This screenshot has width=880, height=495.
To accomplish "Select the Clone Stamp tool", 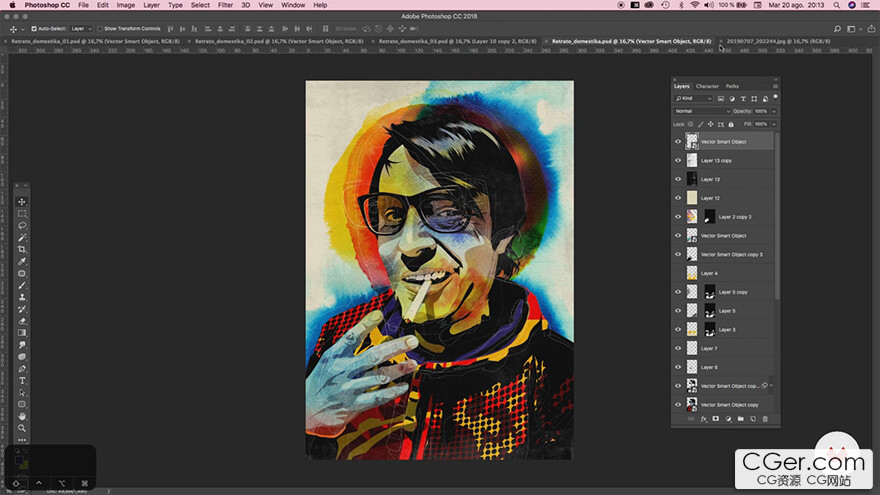I will pos(22,297).
